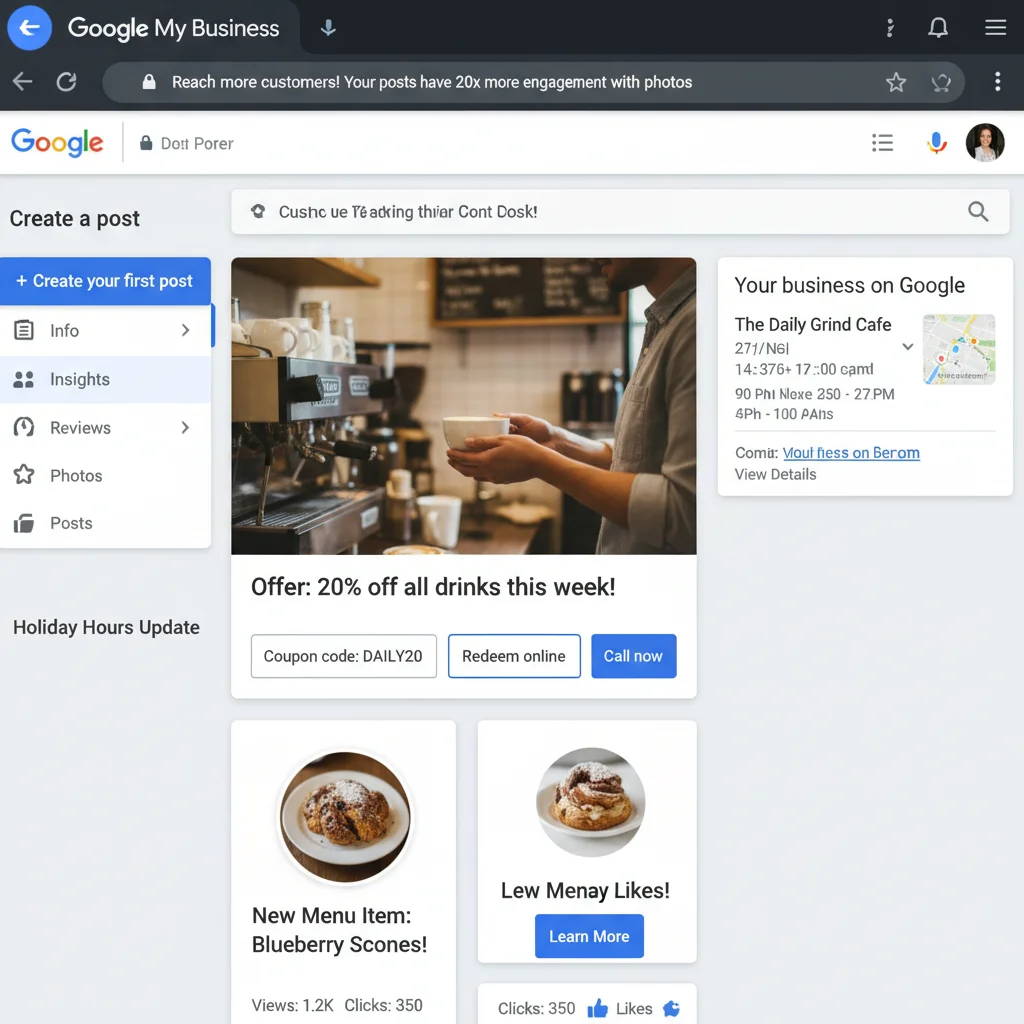Click the microphone voice search icon
The image size is (1024, 1024).
click(936, 142)
